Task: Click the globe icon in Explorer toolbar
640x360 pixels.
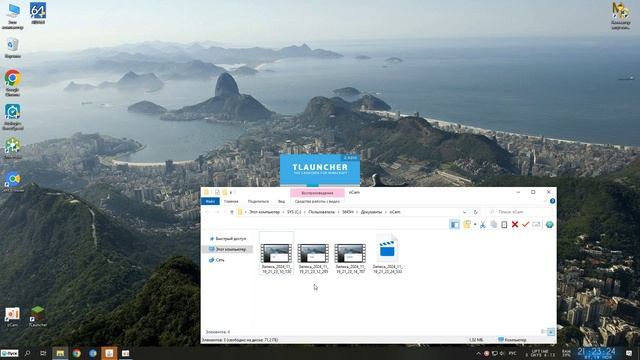Action: [549, 224]
